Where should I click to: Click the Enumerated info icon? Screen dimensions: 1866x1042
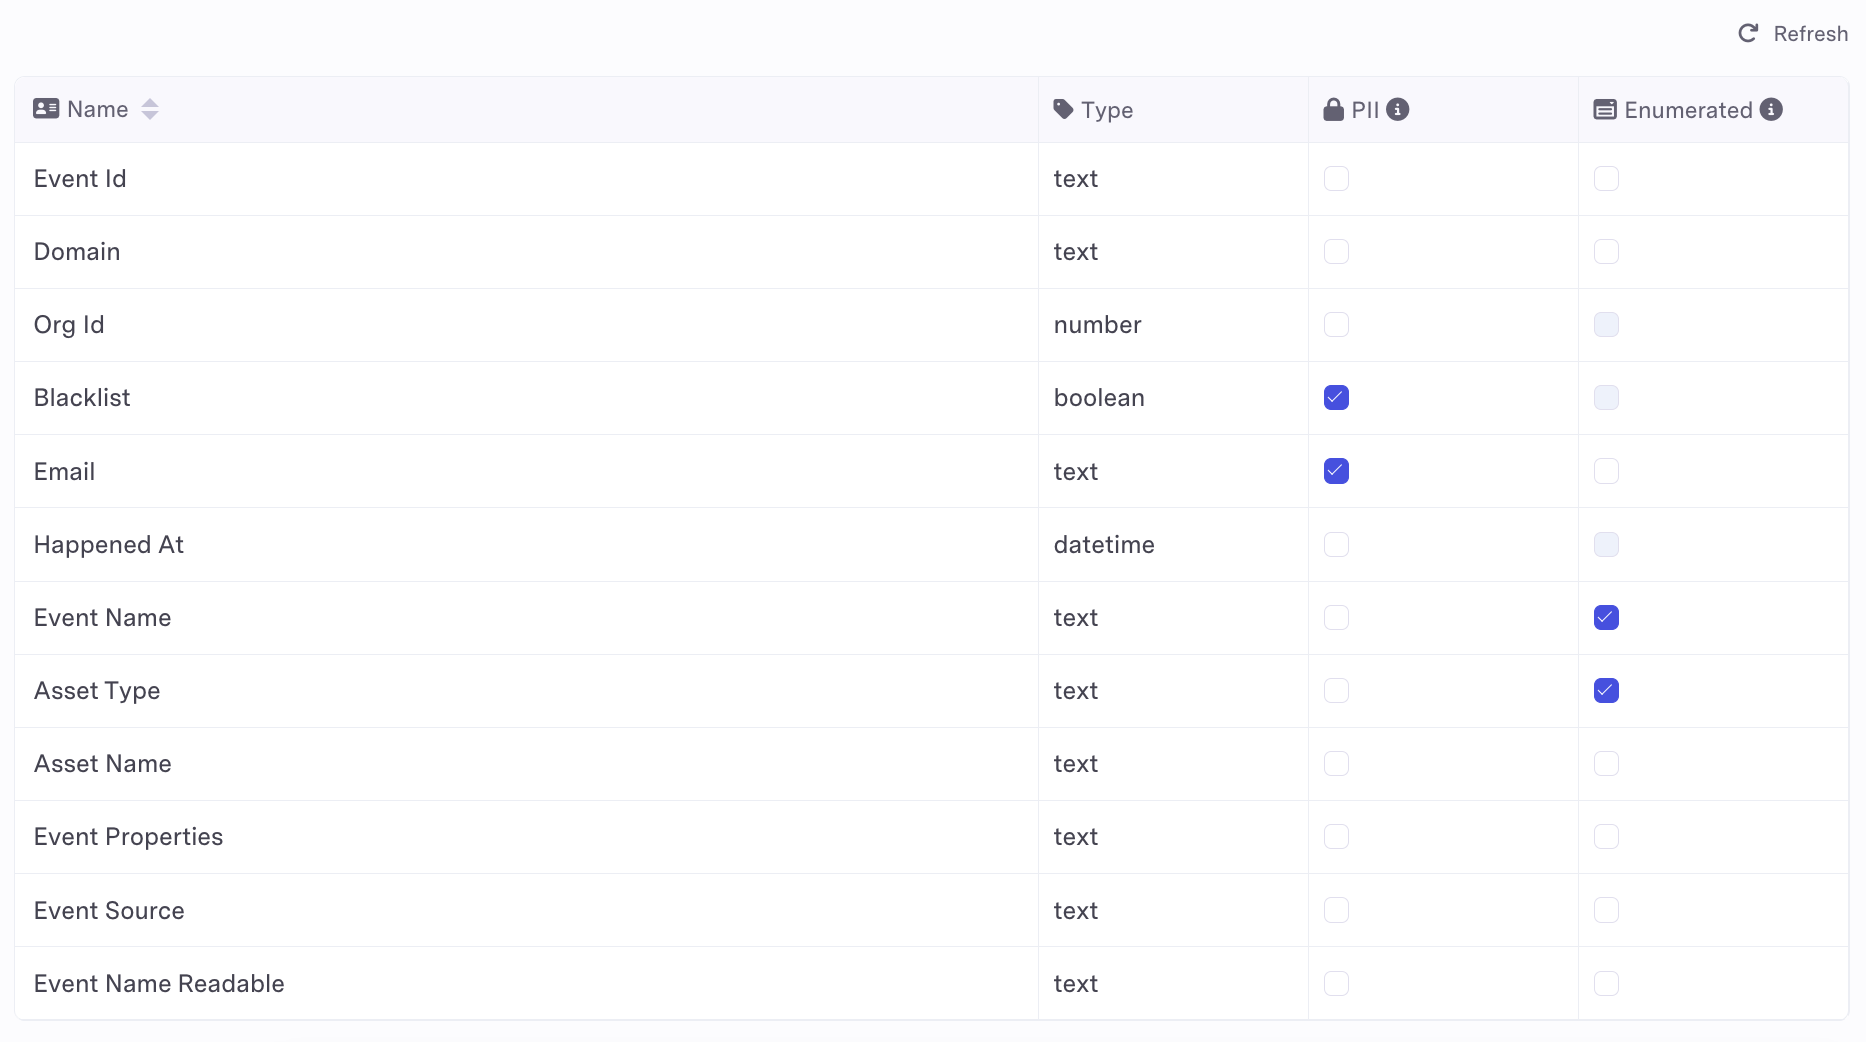click(x=1771, y=109)
